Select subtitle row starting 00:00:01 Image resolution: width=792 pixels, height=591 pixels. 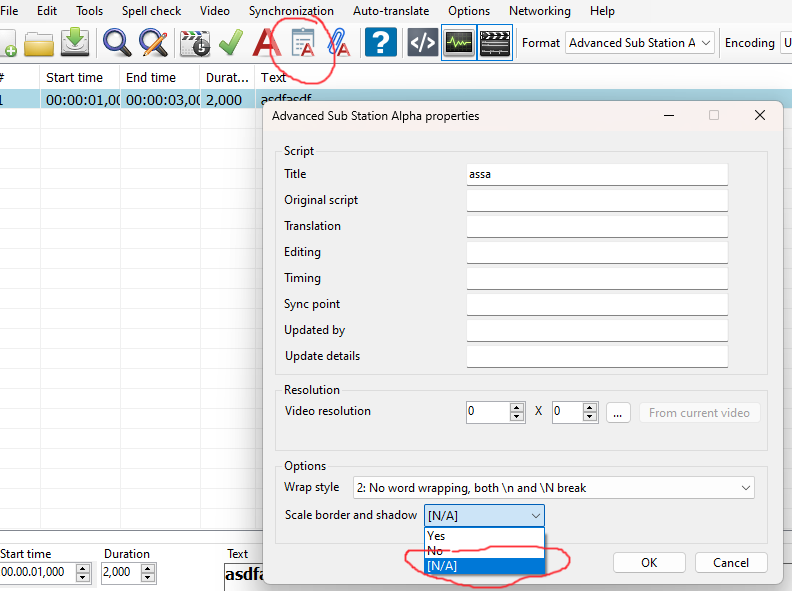(x=131, y=100)
